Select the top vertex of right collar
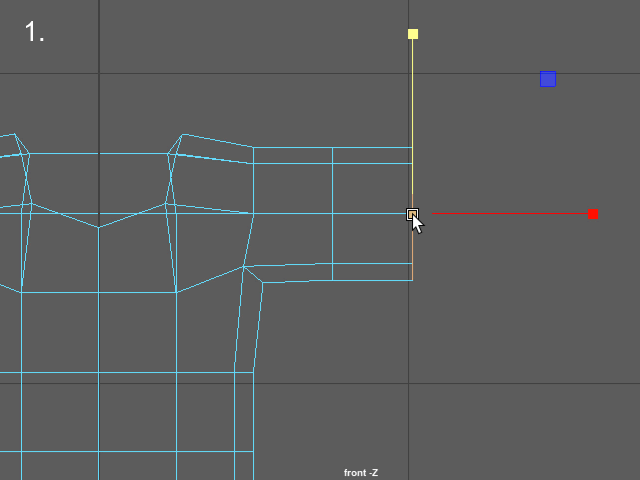The width and height of the screenshot is (640, 480). point(185,133)
